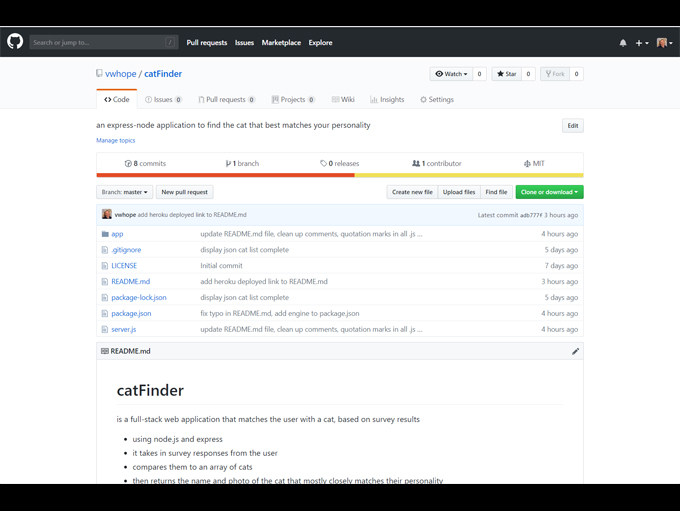This screenshot has height=511, width=680.
Task: Go to Pull requests in top navigation
Action: click(x=207, y=43)
